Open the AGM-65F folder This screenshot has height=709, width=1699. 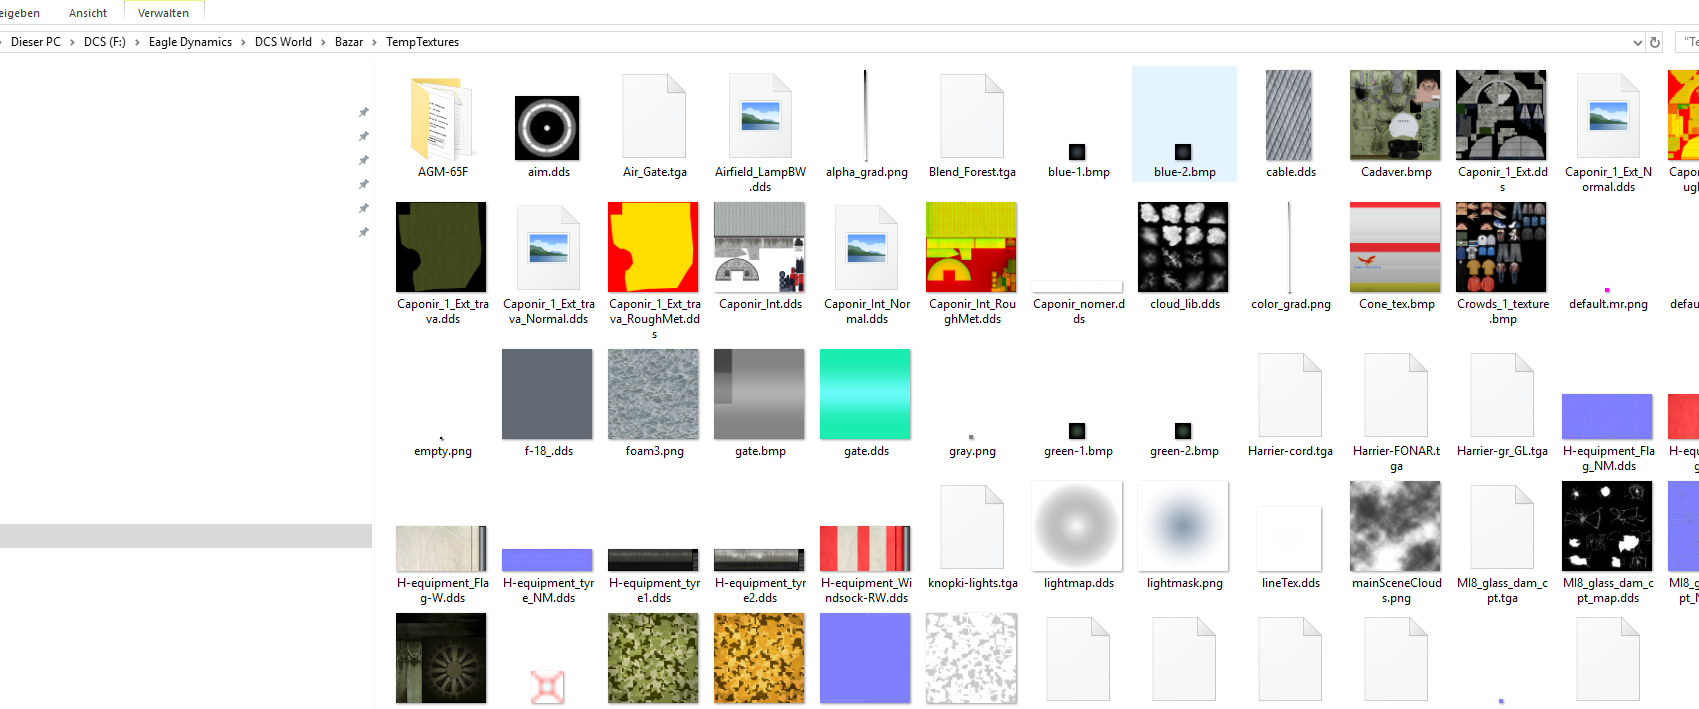pos(442,119)
